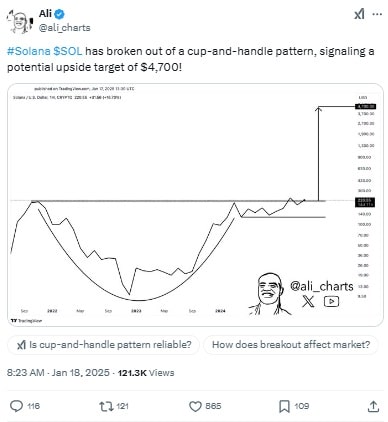Click the blue verified badge
Screen dimensions: 388x422
coord(60,14)
